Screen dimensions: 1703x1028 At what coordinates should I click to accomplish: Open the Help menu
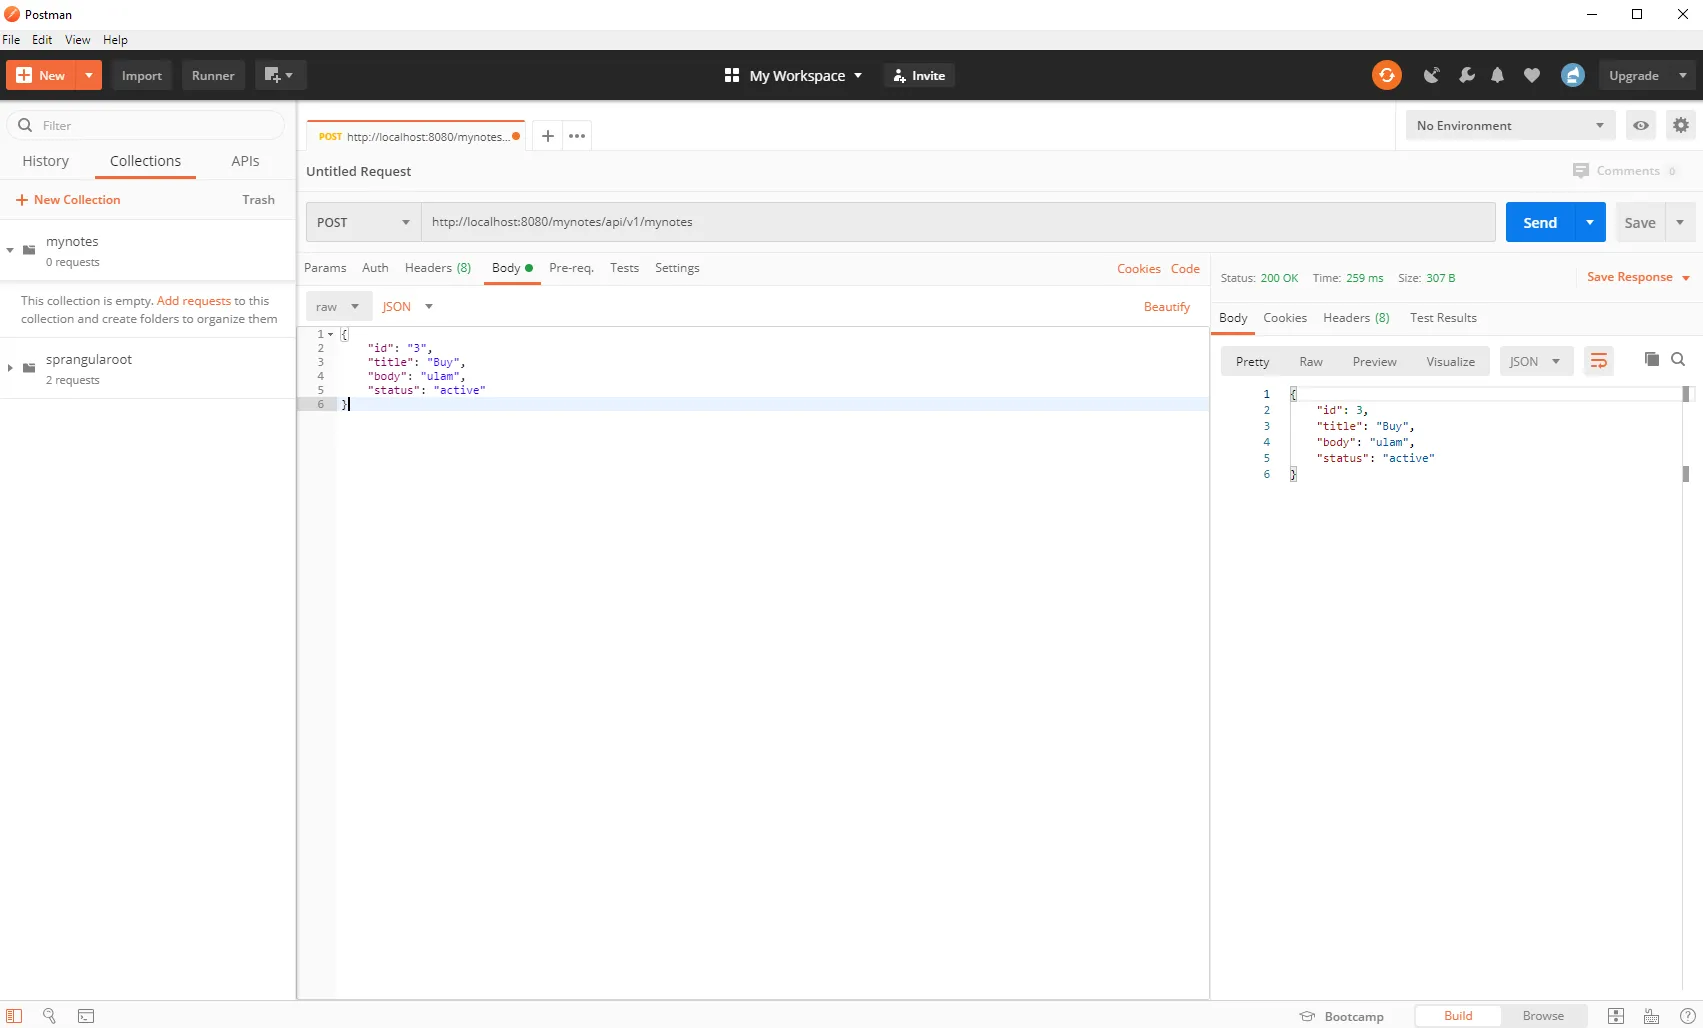(115, 40)
